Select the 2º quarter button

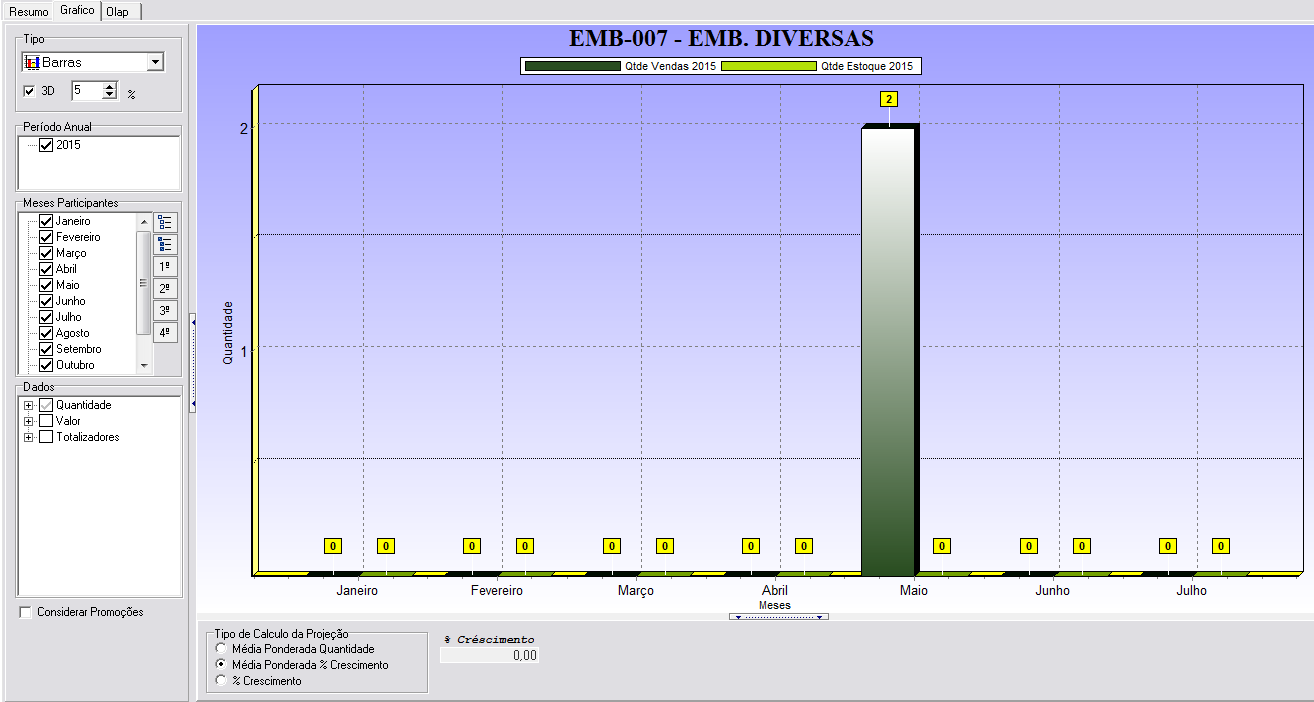click(166, 289)
